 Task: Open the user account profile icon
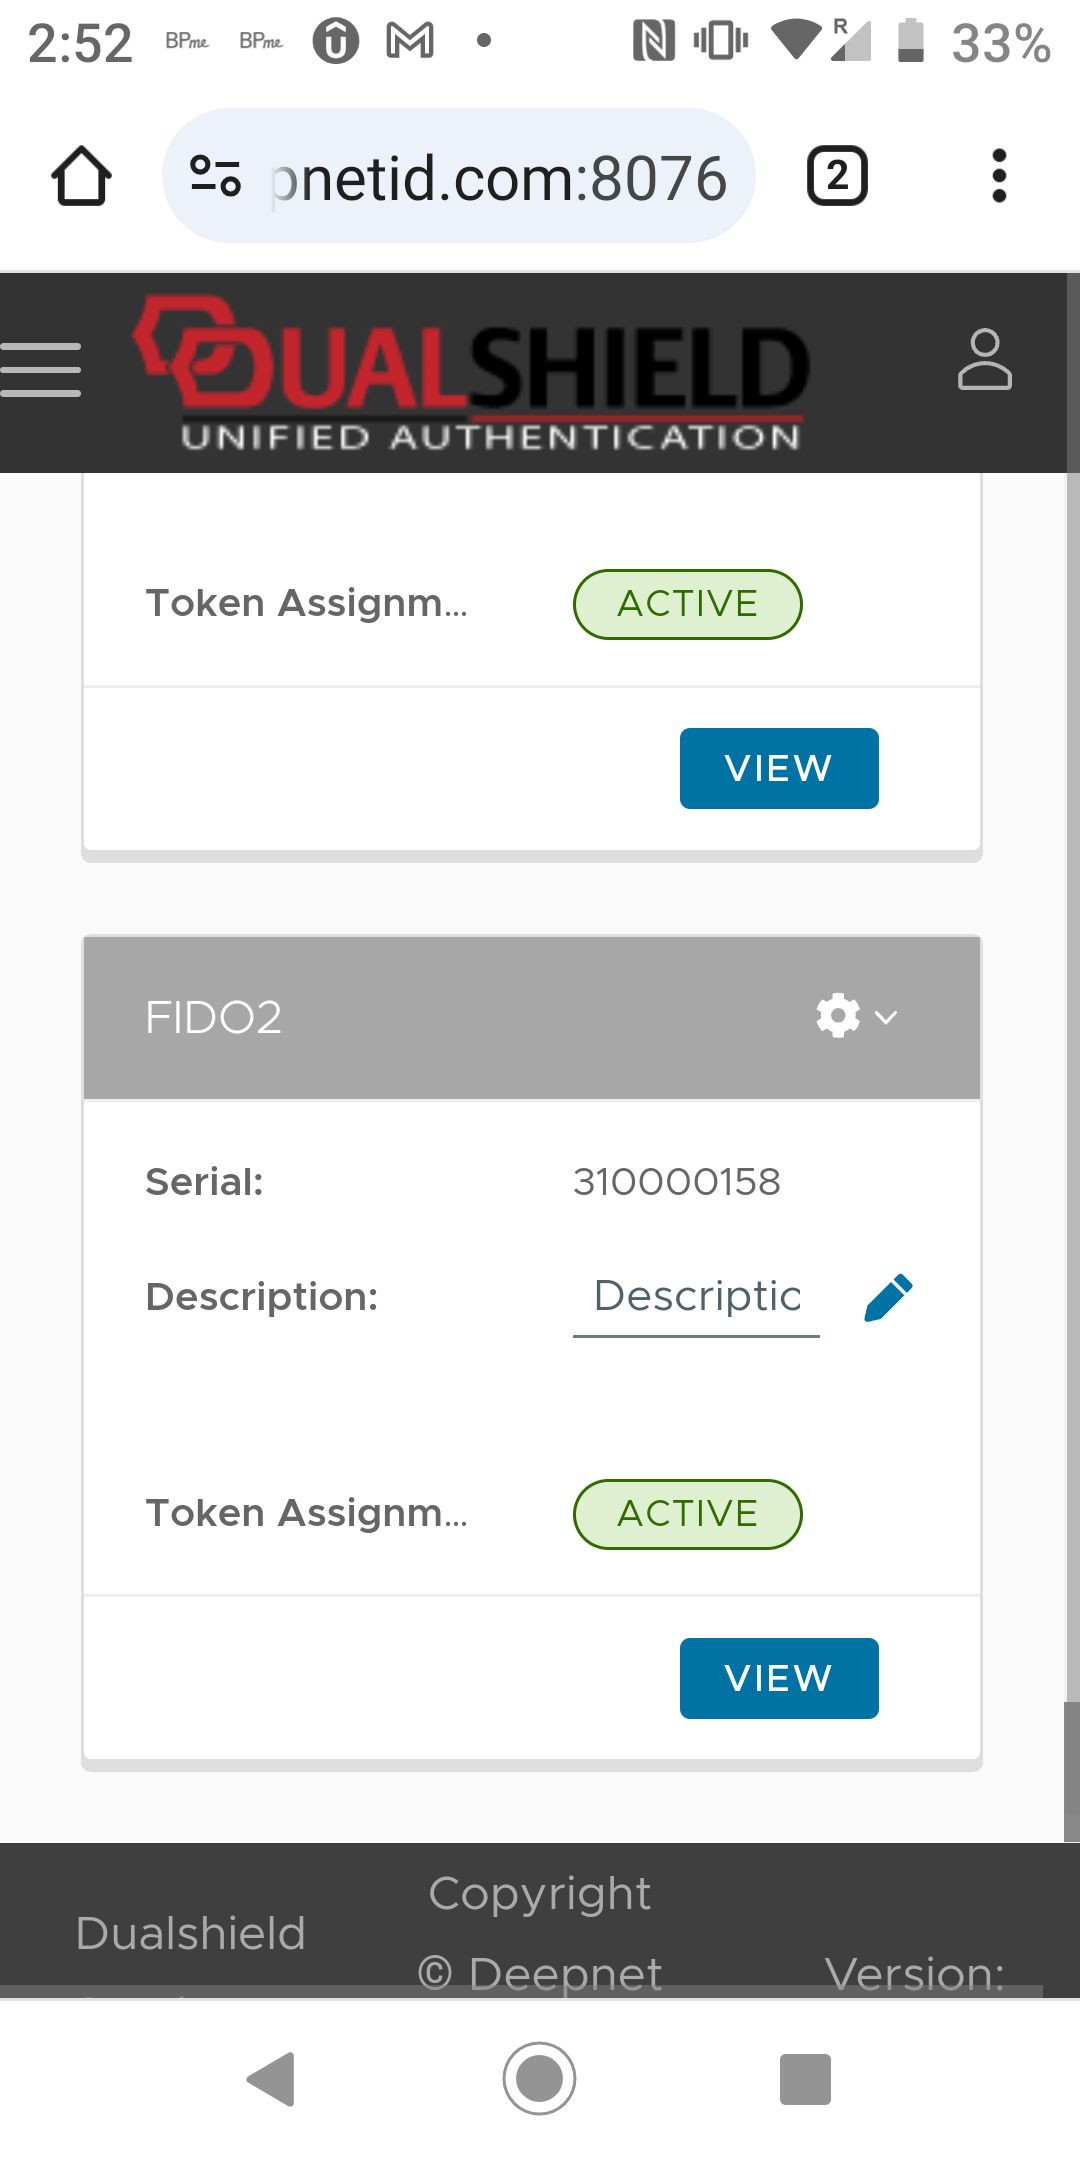click(984, 360)
